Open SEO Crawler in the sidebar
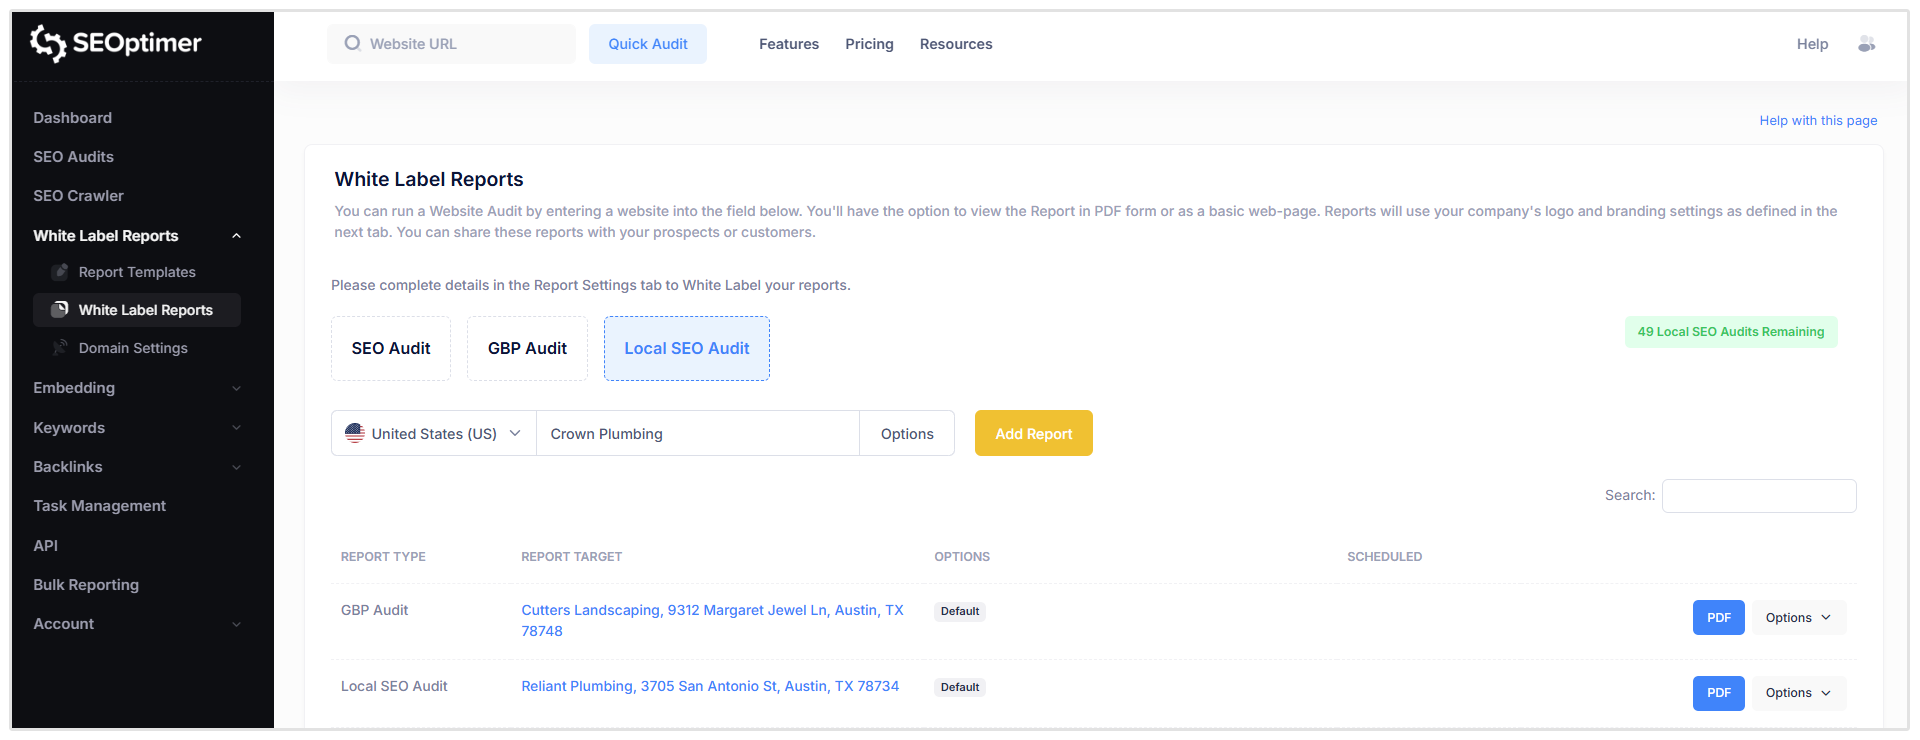This screenshot has width=1920, height=740. click(78, 196)
